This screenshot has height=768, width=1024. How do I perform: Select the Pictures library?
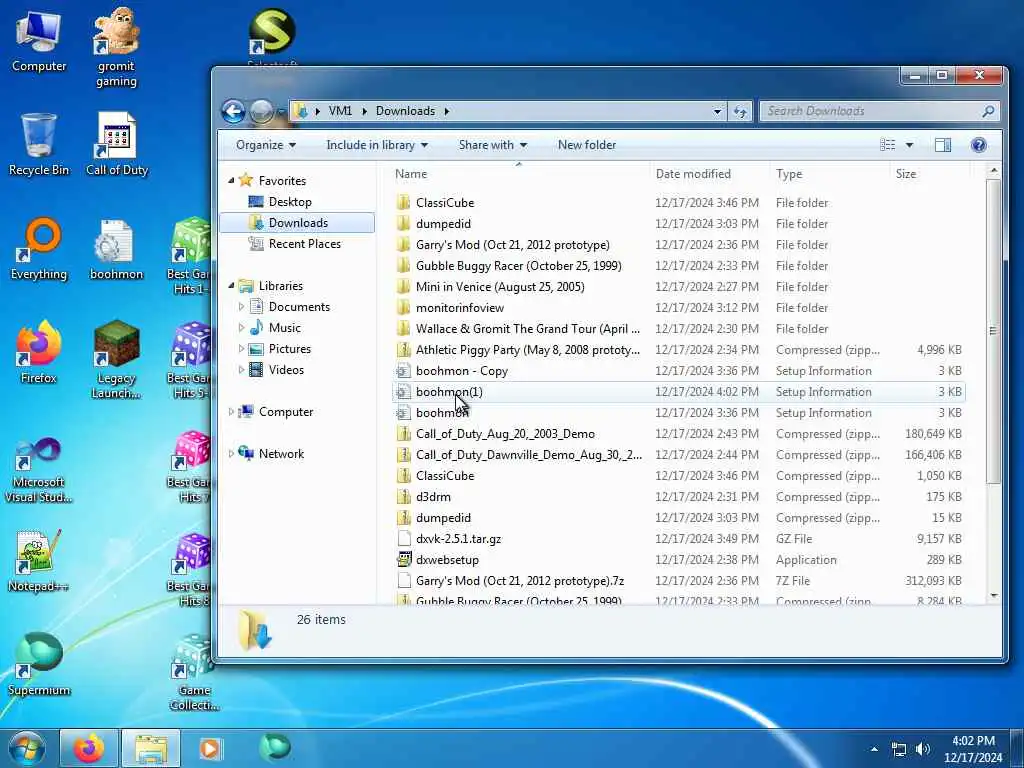[289, 349]
